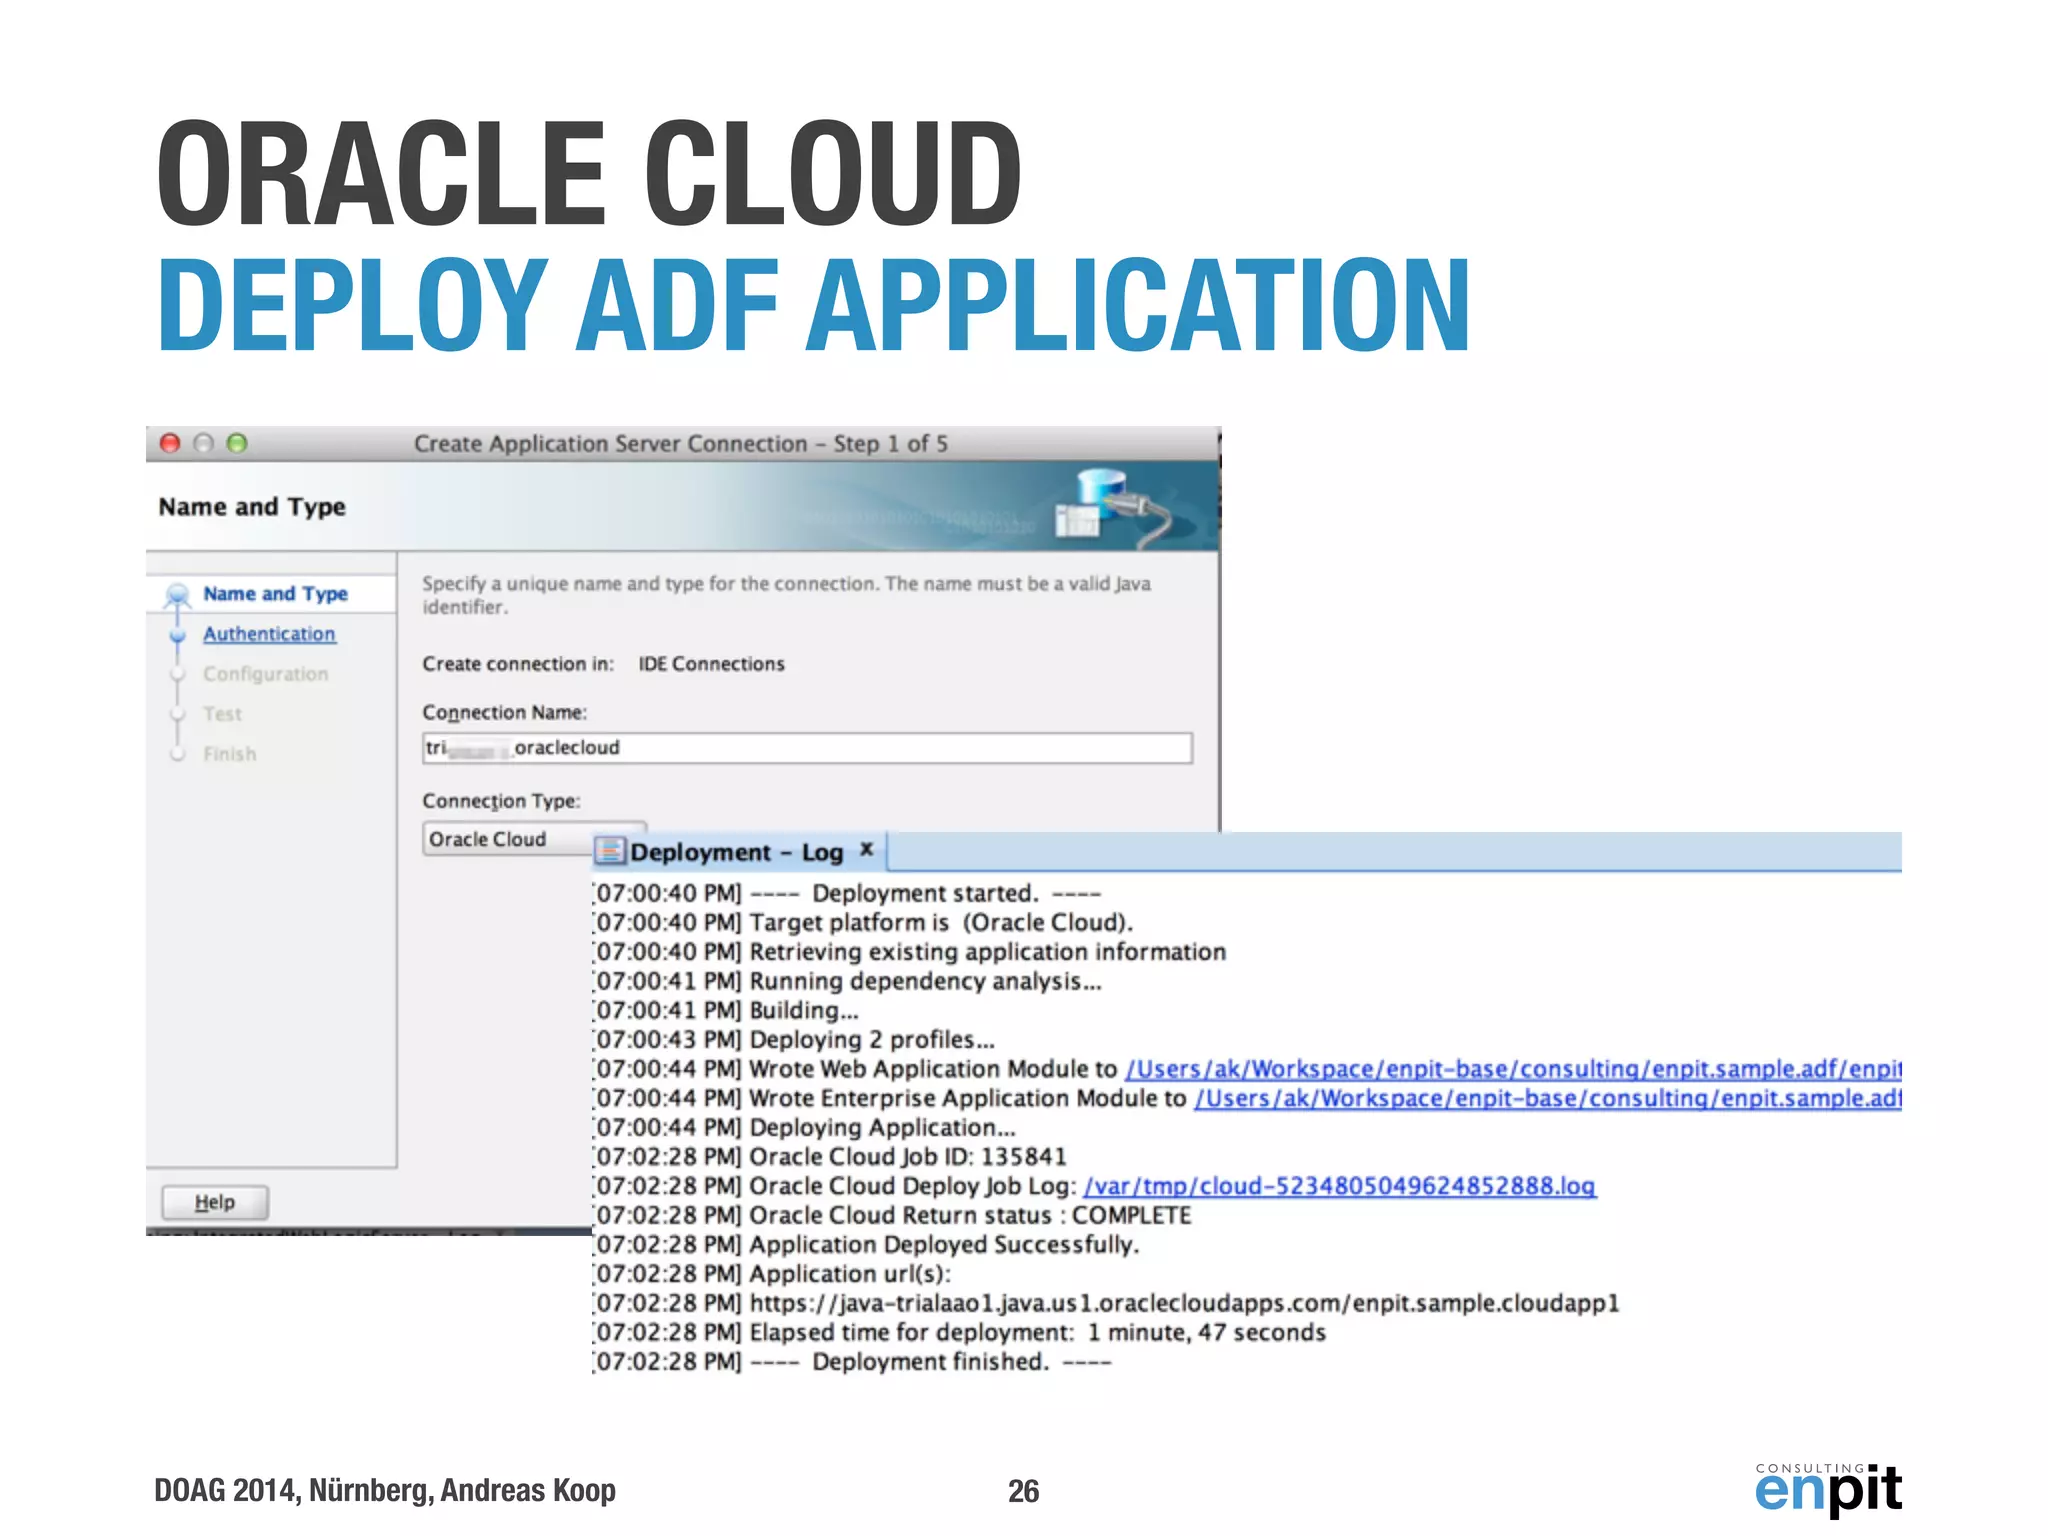
Task: Click the green zoom window button
Action: pyautogui.click(x=237, y=443)
